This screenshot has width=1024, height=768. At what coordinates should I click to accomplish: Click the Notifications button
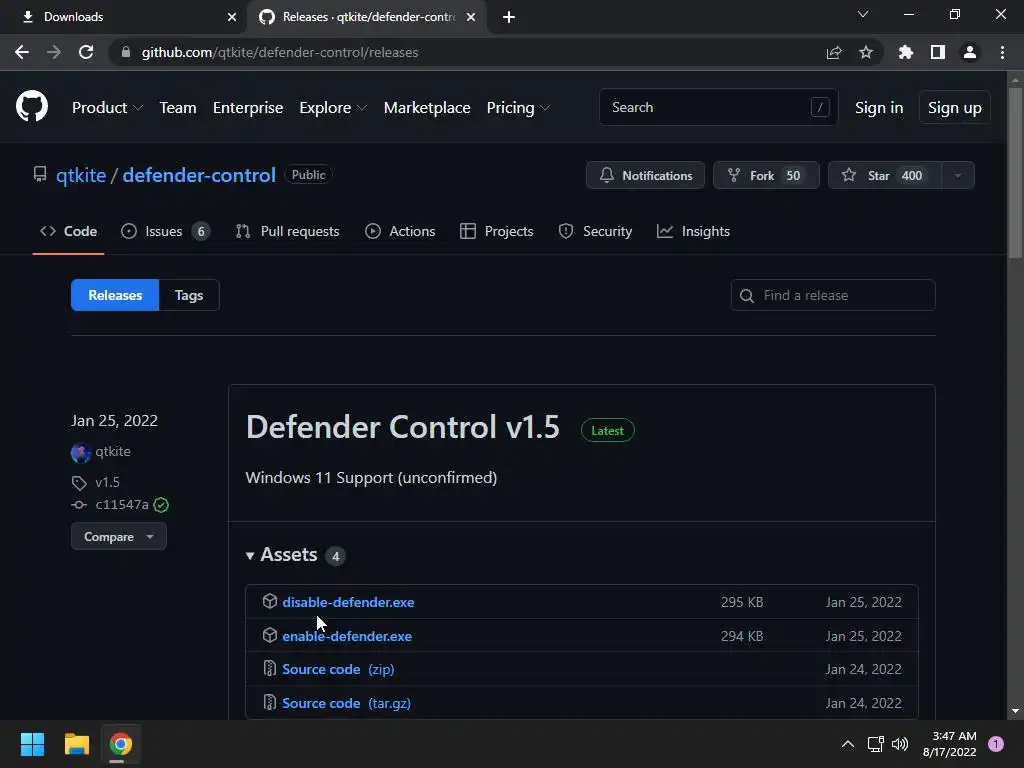tap(645, 175)
